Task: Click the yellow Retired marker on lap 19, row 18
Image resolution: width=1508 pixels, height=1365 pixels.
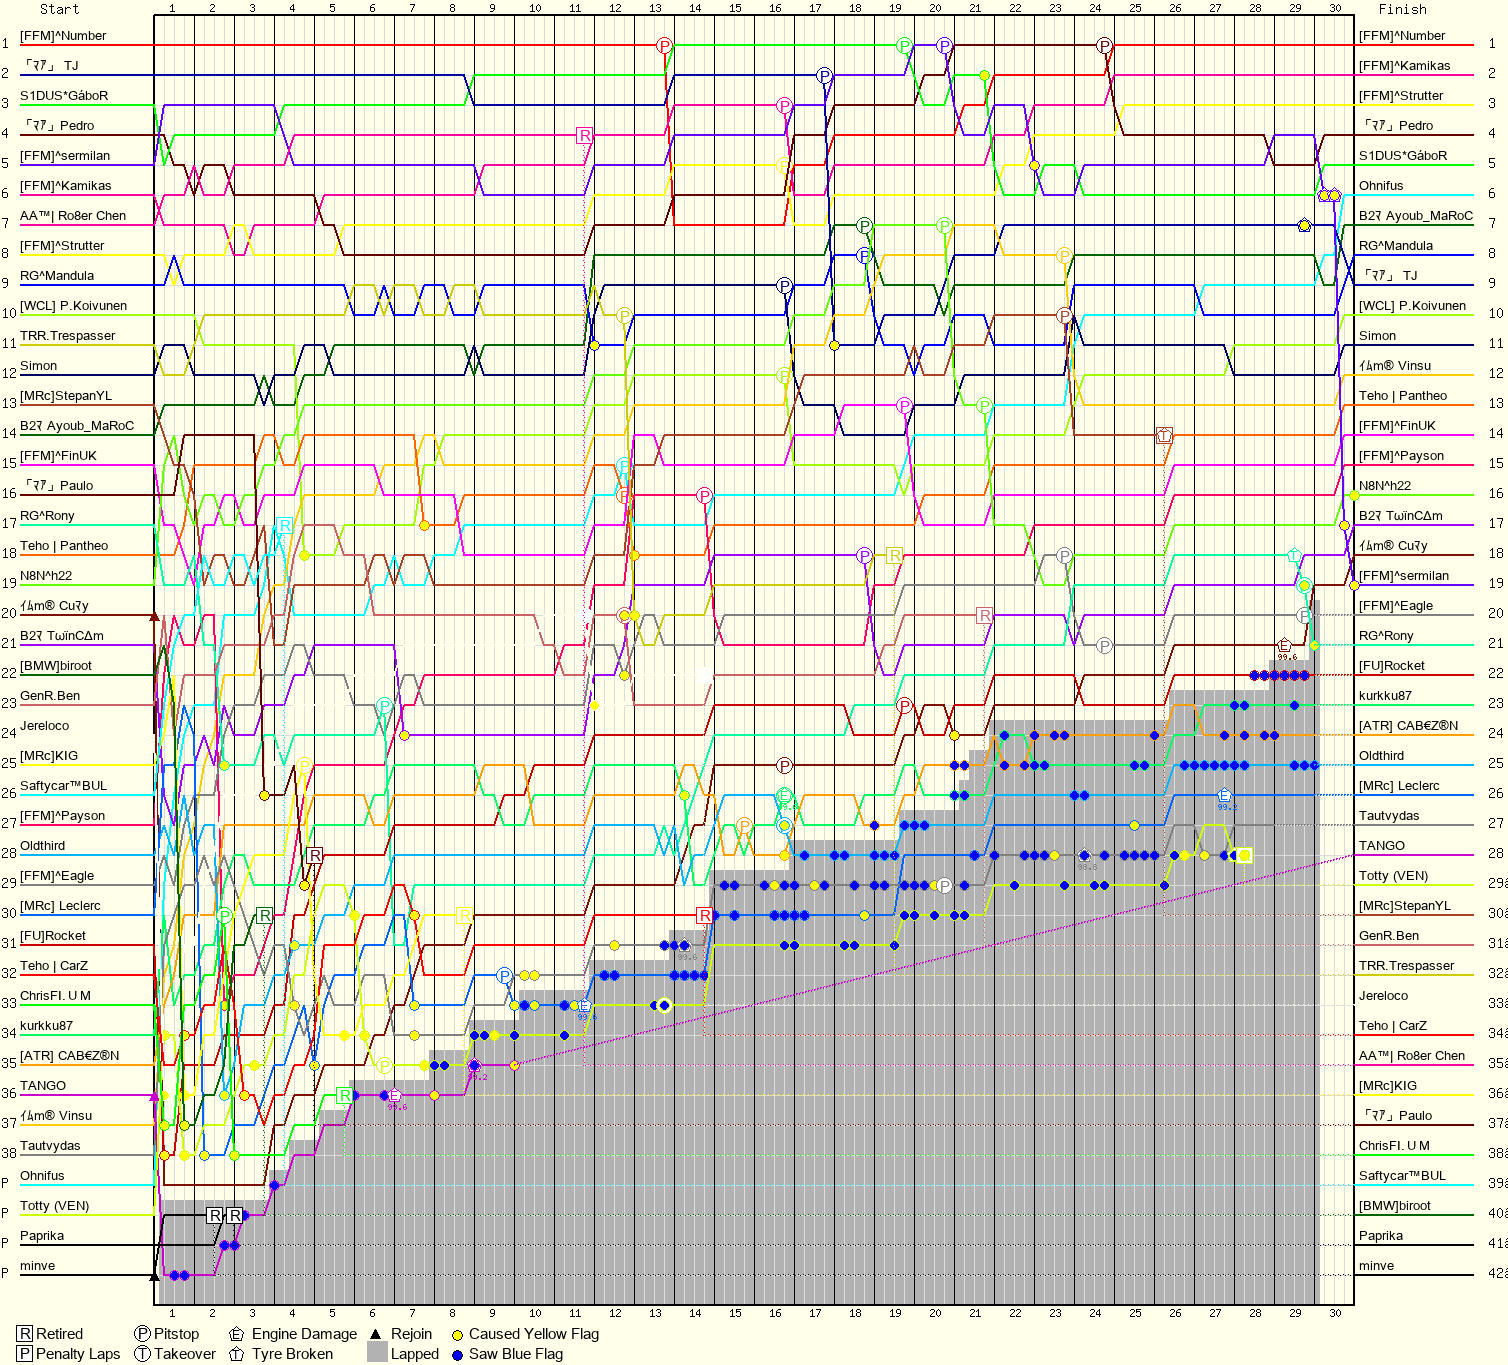Action: (894, 555)
